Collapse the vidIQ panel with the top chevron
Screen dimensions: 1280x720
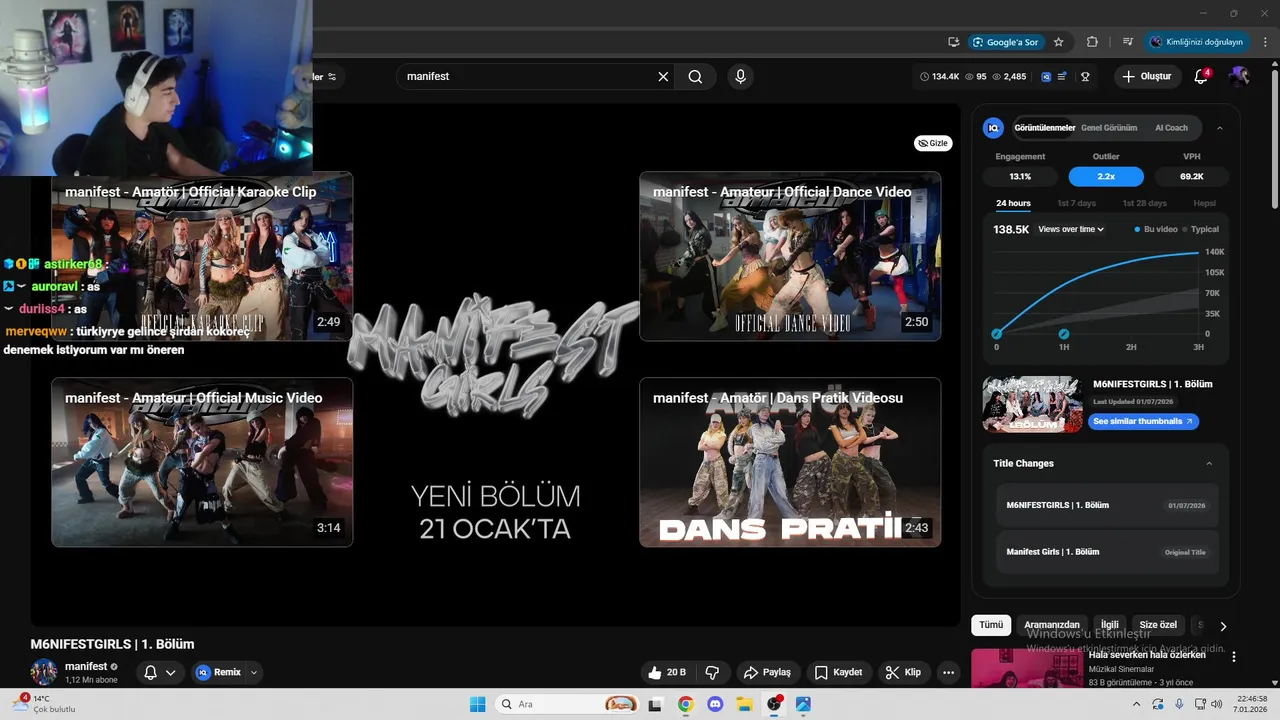click(1219, 128)
